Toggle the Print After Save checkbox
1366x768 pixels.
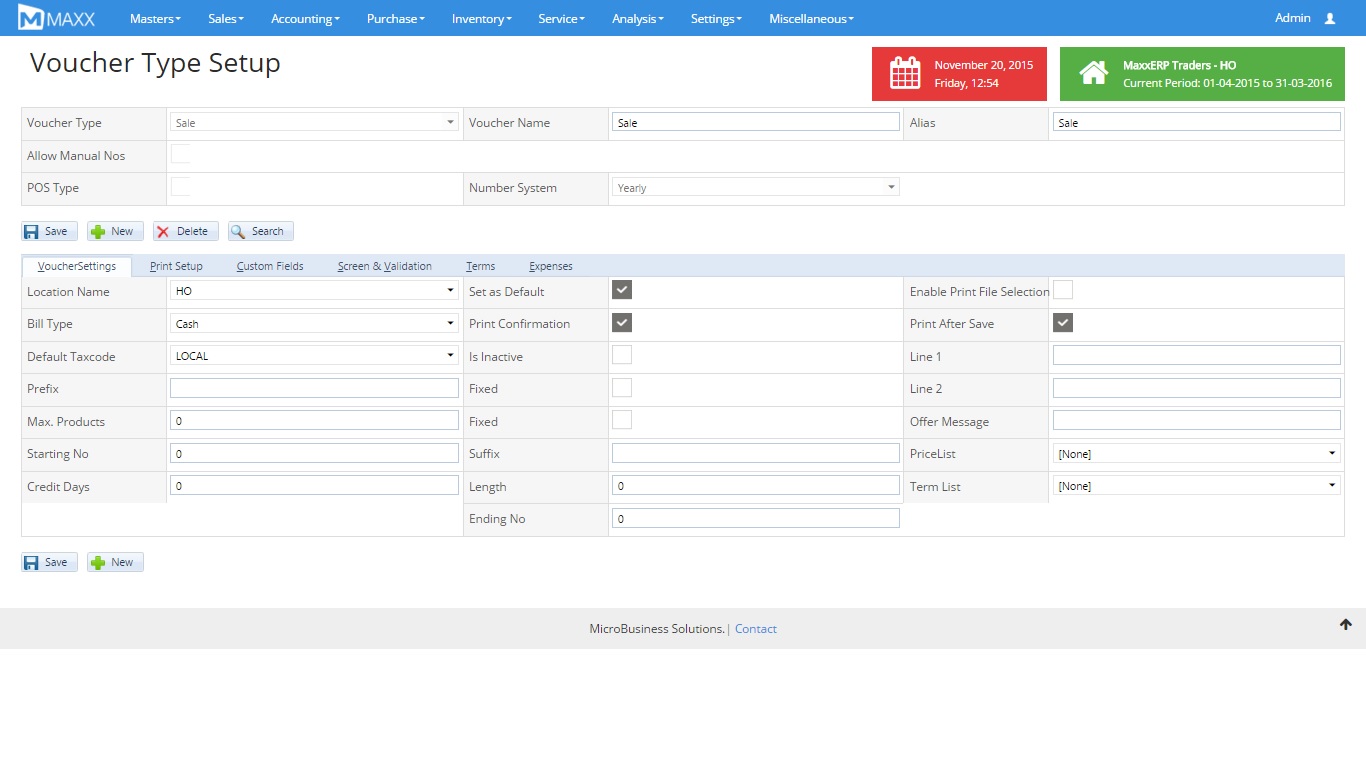(1063, 323)
